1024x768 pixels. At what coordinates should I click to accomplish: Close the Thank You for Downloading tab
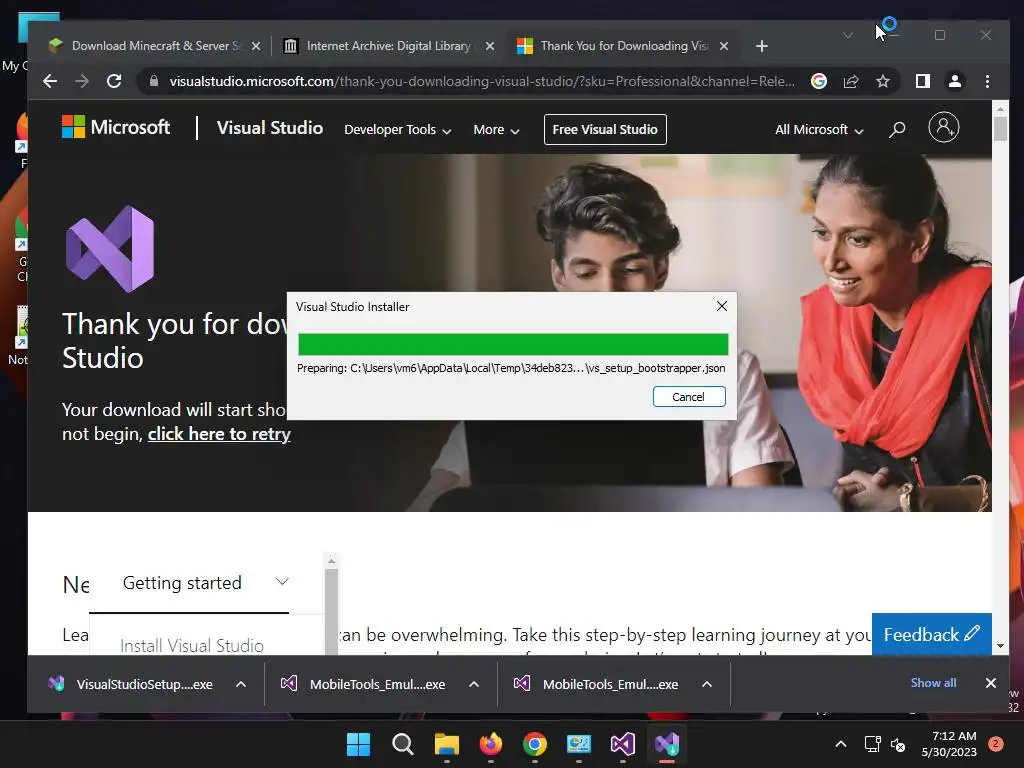click(x=724, y=46)
